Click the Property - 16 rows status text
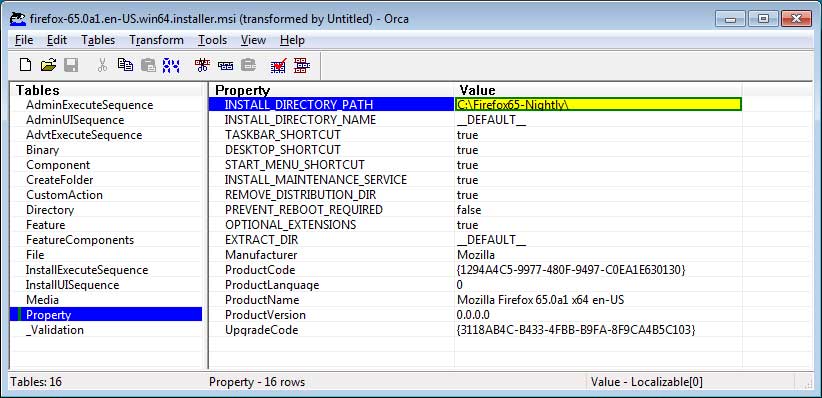822x398 pixels. tap(257, 382)
